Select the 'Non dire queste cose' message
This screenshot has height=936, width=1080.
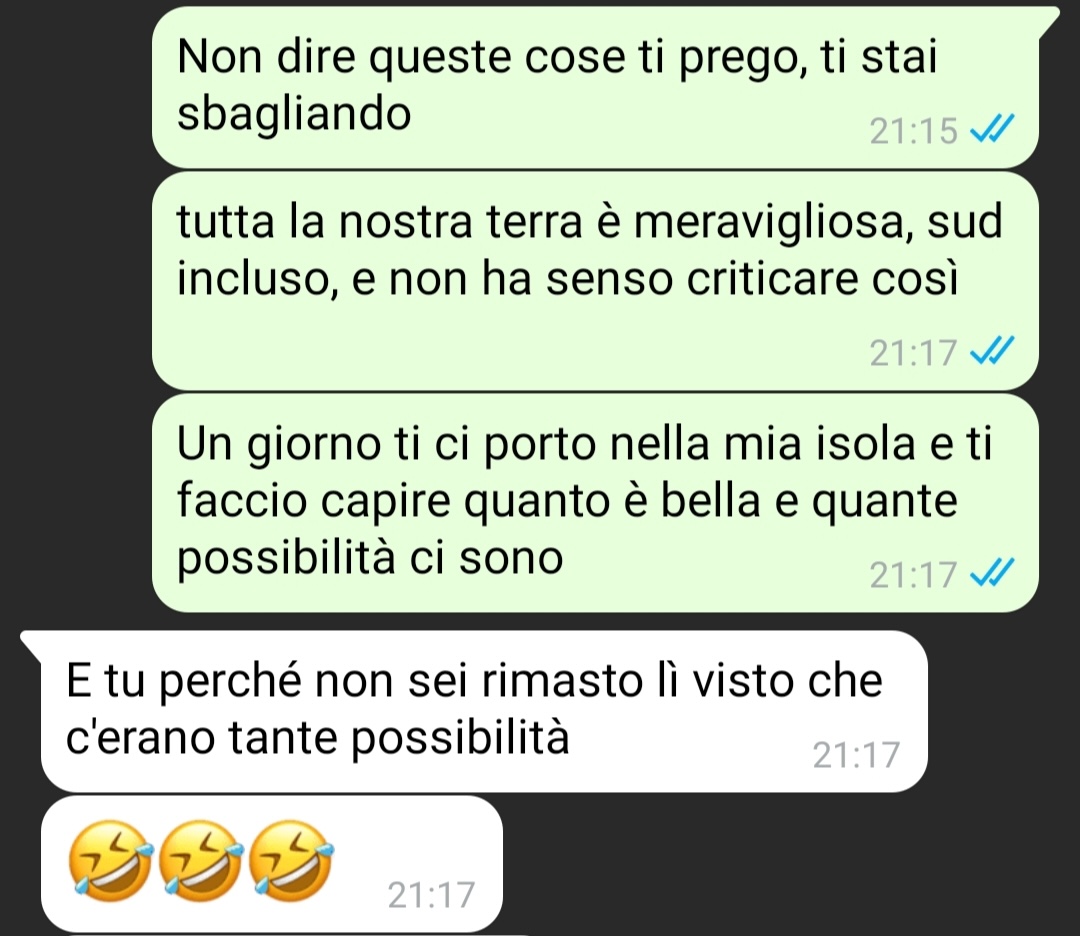595,87
